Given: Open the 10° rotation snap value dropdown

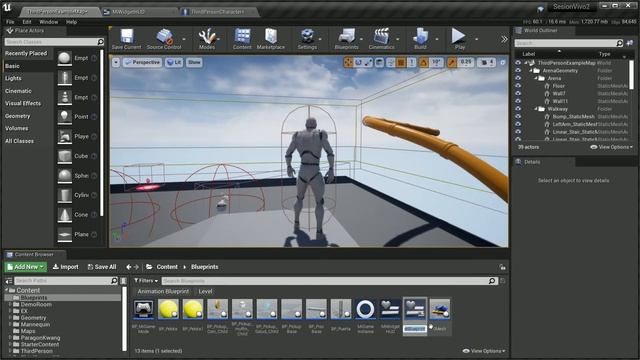Looking at the screenshot, I should (436, 62).
